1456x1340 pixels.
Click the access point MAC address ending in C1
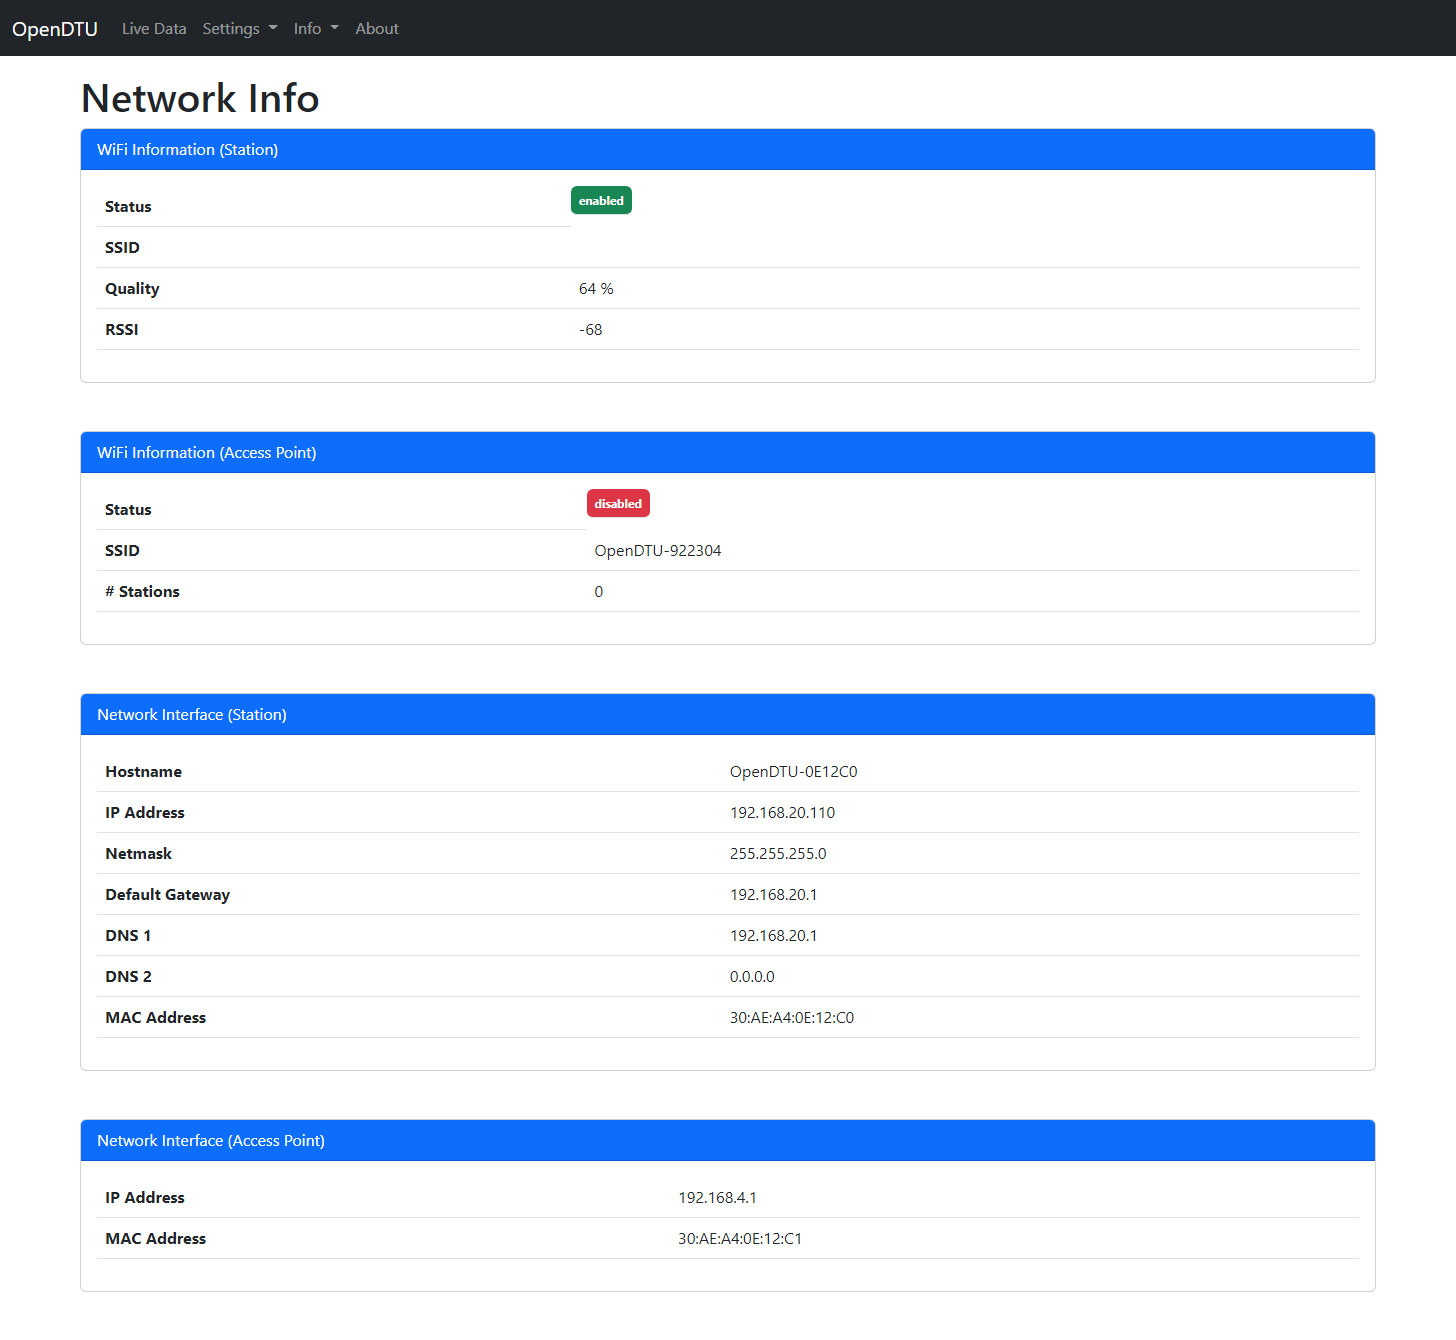tap(739, 1239)
